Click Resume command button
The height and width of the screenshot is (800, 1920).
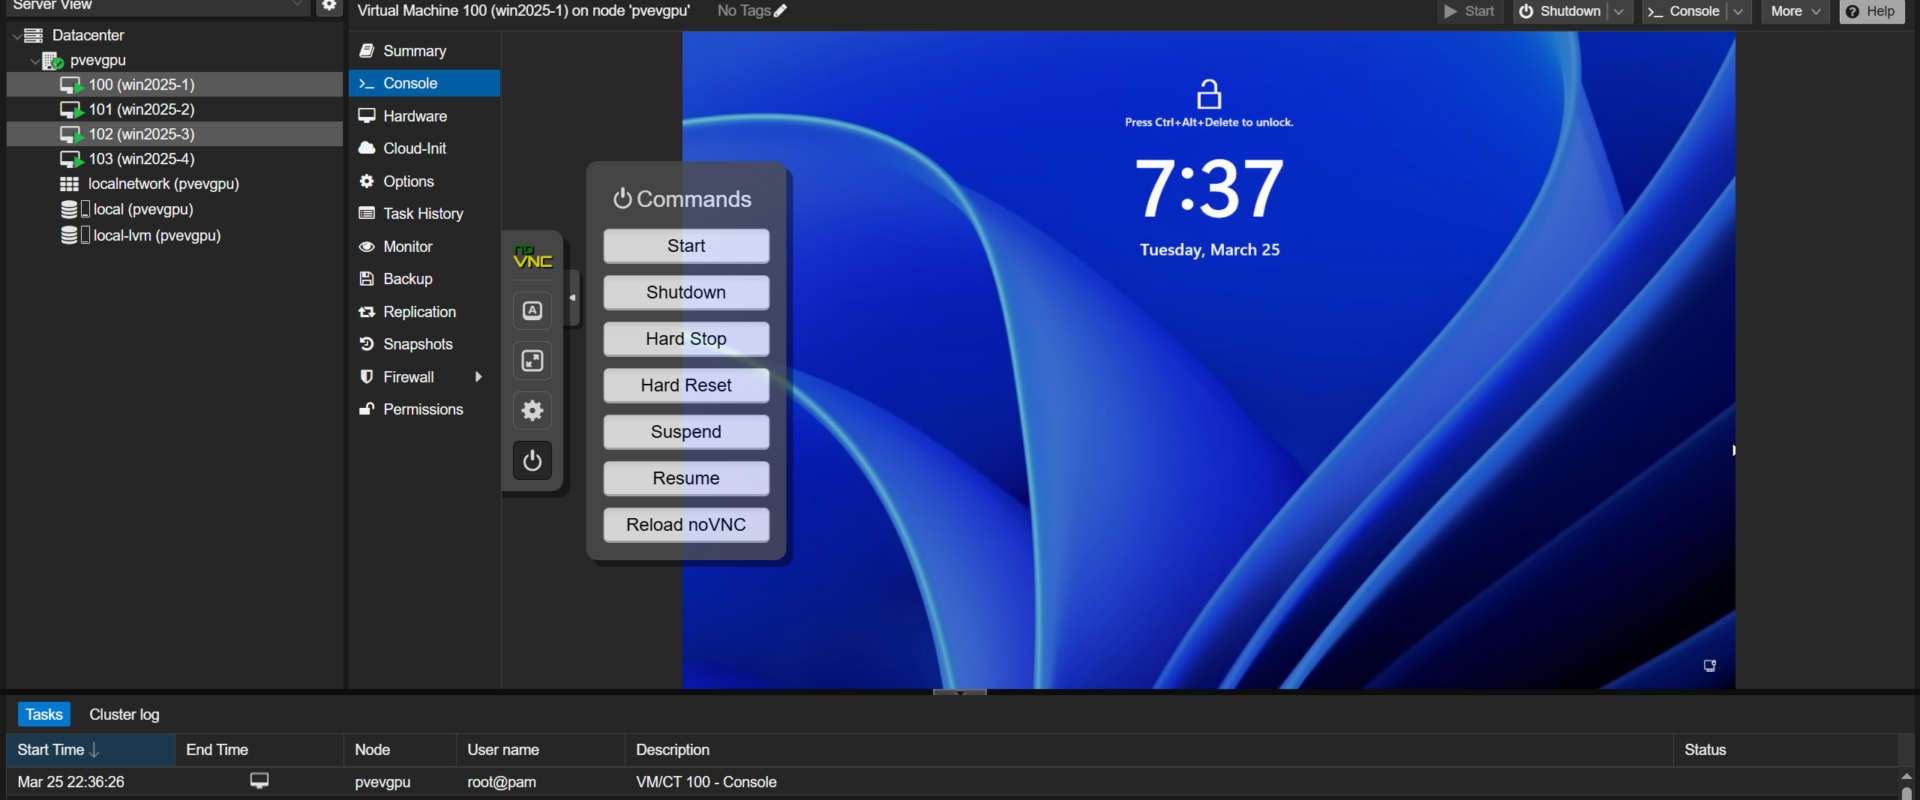pos(686,478)
